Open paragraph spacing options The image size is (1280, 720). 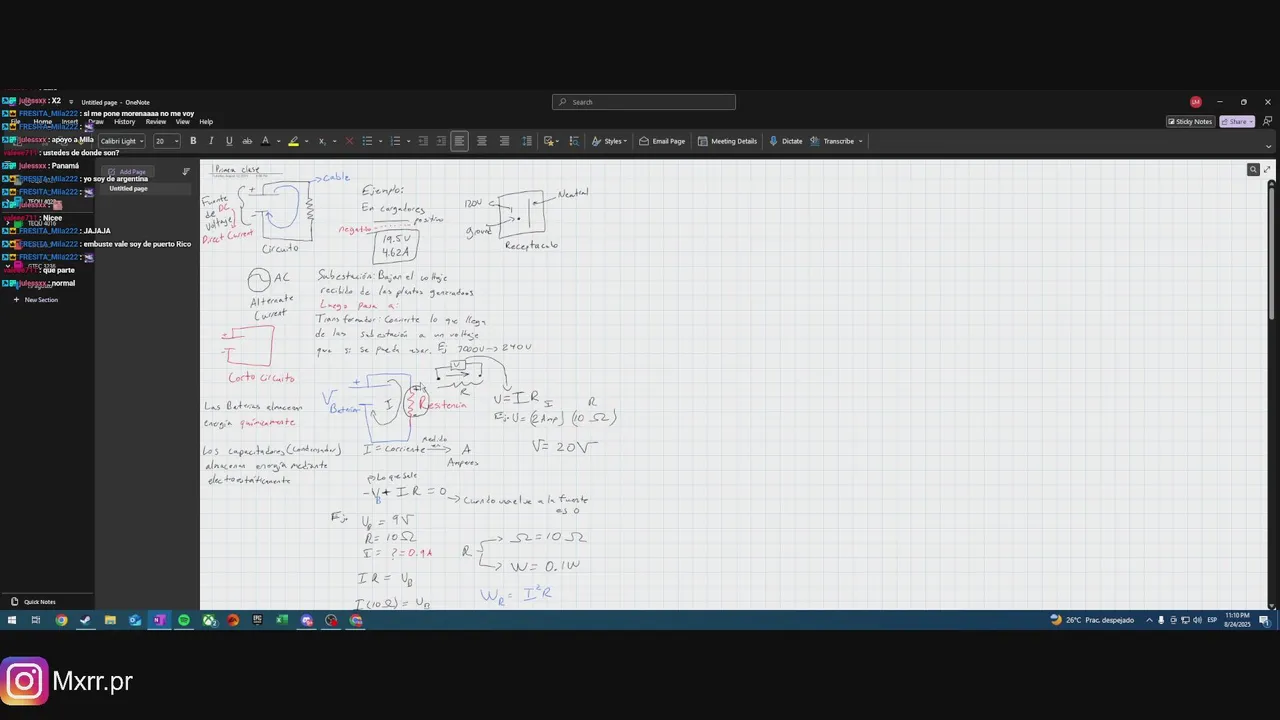[x=527, y=141]
